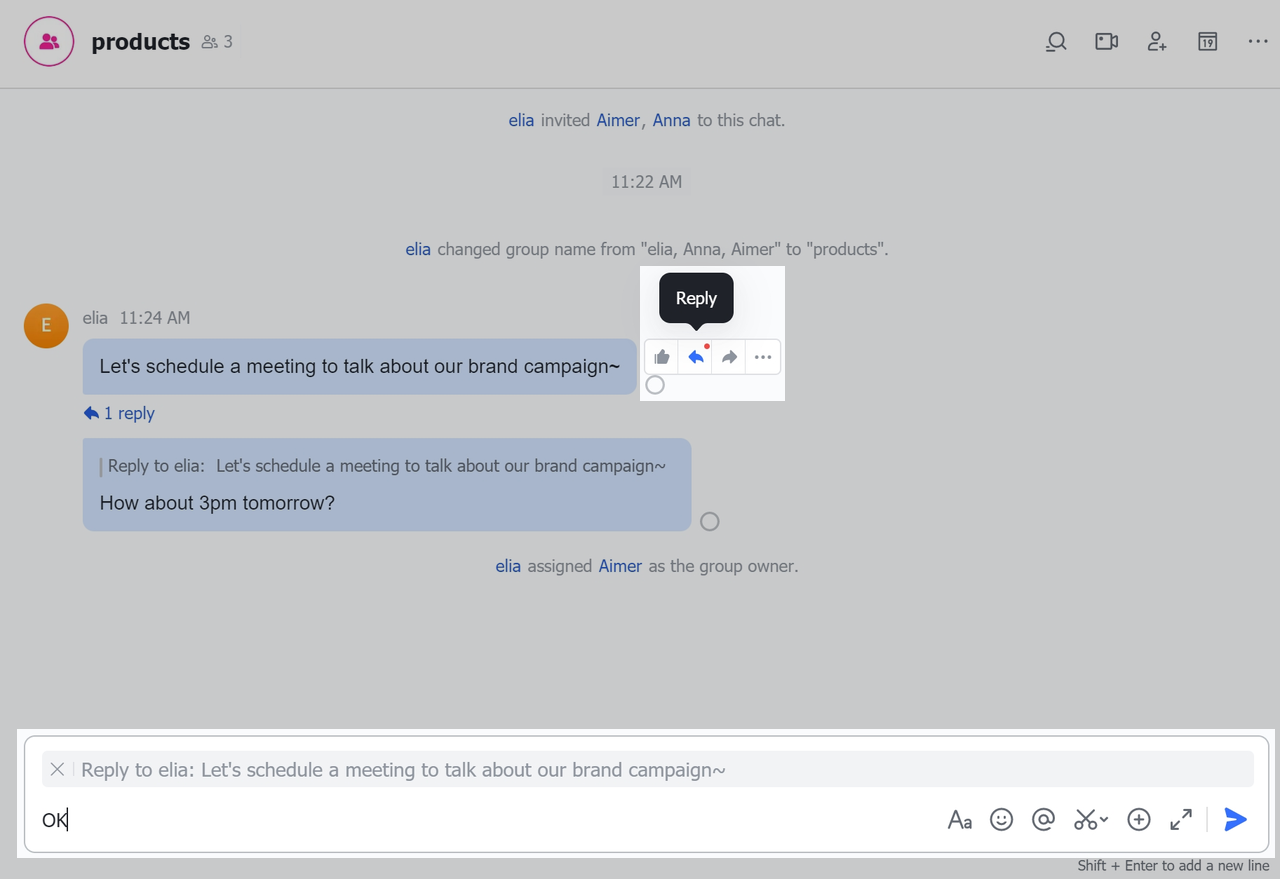Open the "1 reply" thread link
This screenshot has height=879, width=1280.
120,413
